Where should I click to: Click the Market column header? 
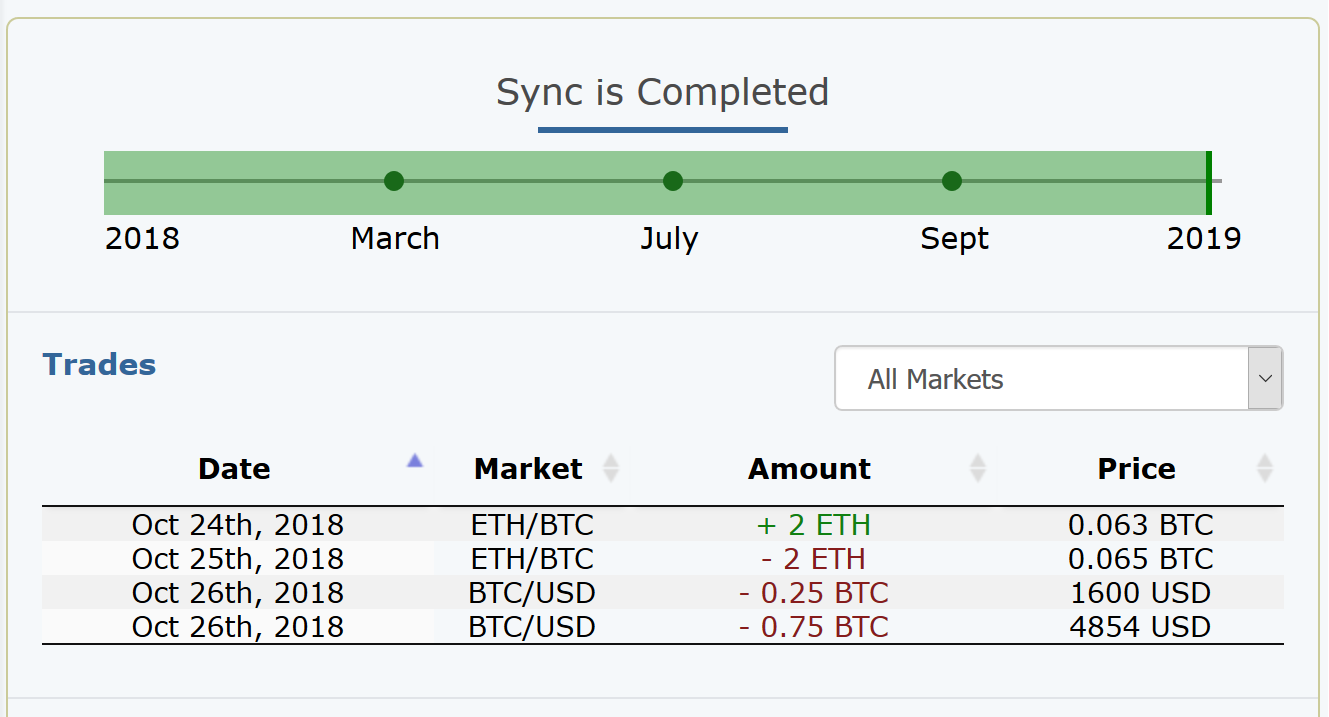[x=529, y=468]
